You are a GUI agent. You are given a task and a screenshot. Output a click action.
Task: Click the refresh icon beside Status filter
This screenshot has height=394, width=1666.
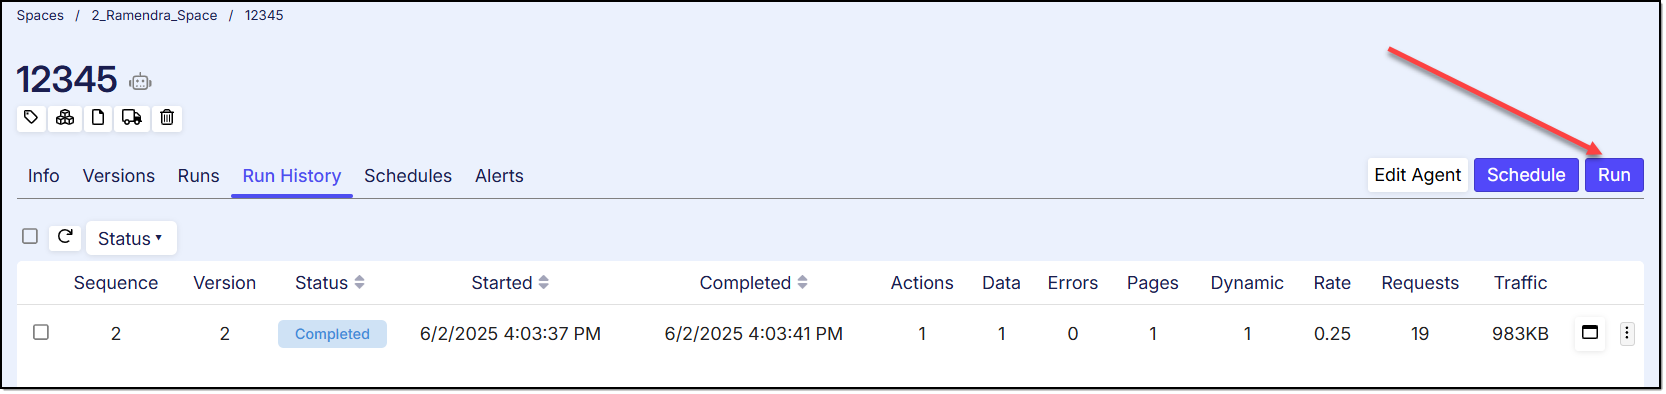pos(65,237)
